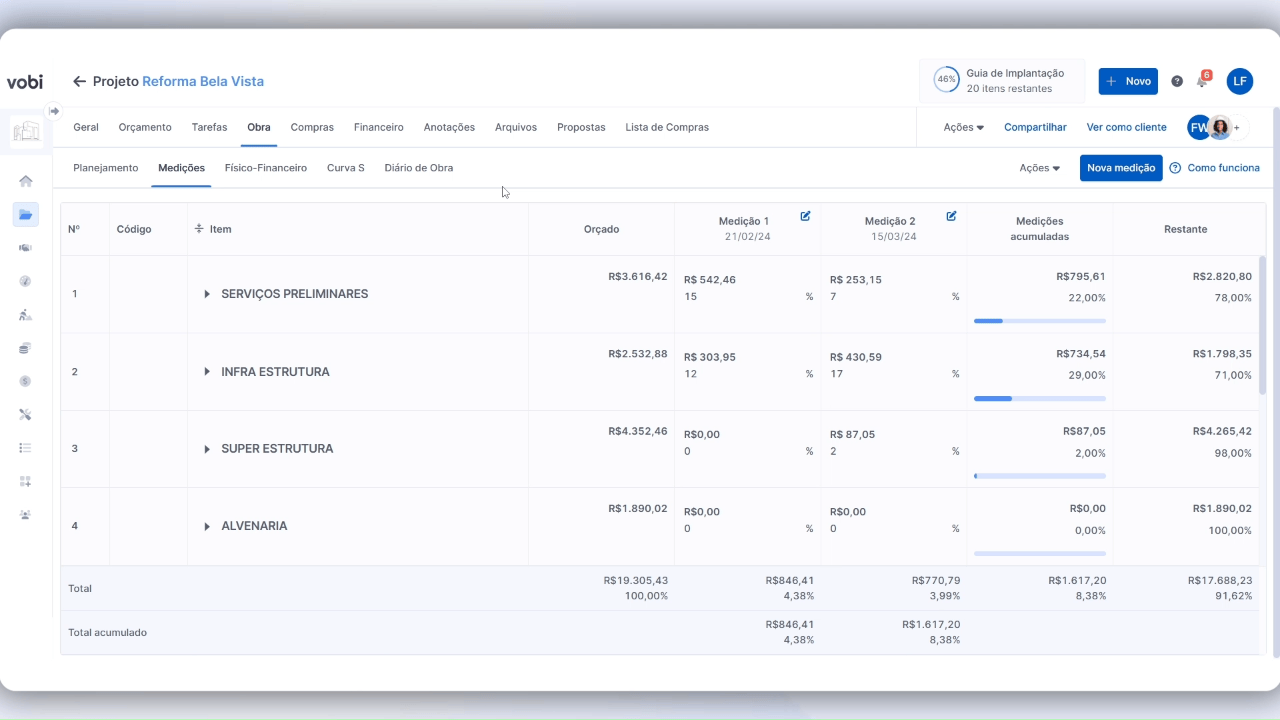Click the SERVIÇOS PRELIMINARES accumulated progress bar

(x=1039, y=321)
